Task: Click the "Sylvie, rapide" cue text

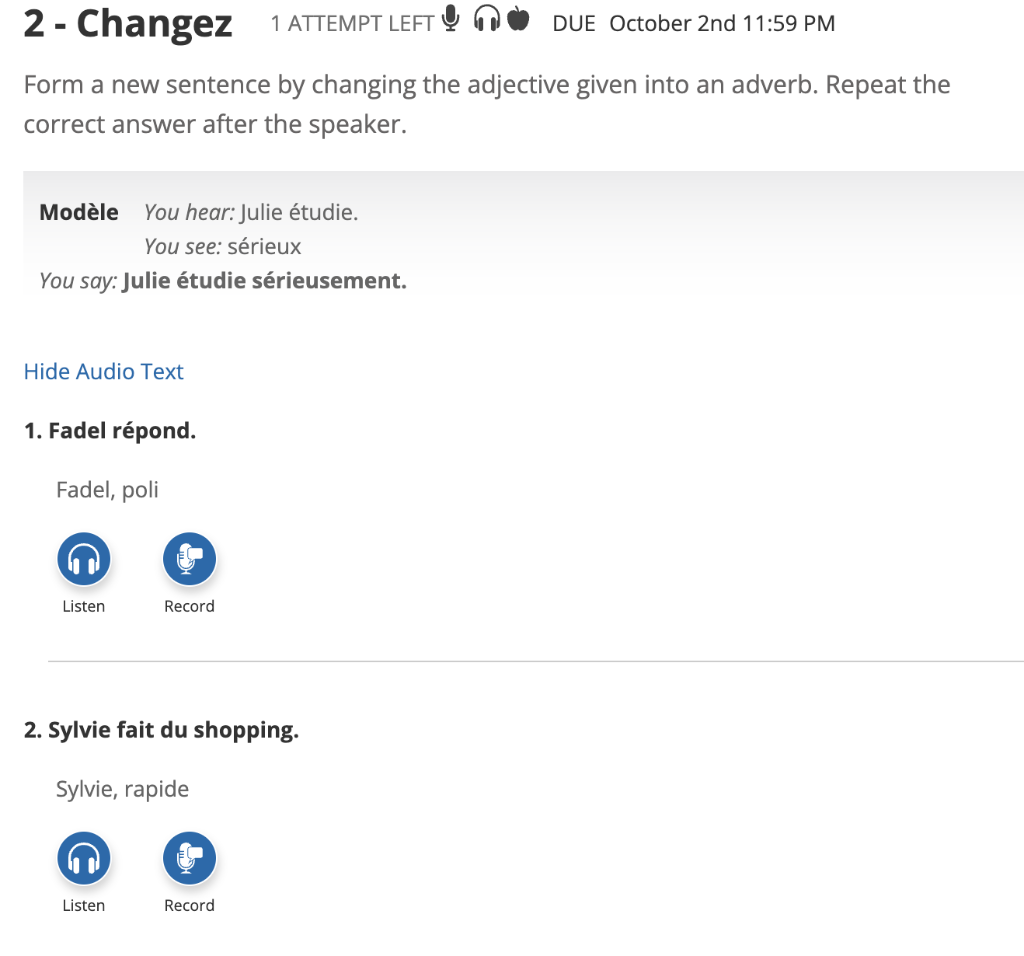Action: pos(122,789)
